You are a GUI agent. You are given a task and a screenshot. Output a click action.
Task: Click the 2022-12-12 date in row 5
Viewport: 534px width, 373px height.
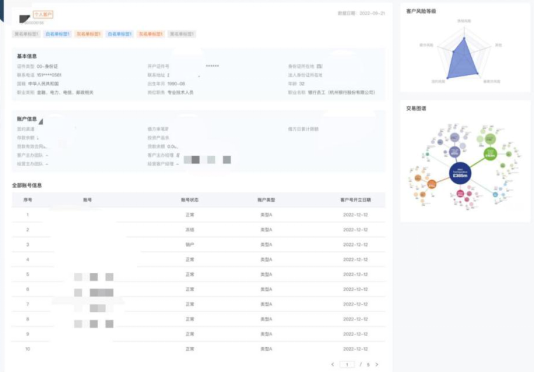[x=356, y=275]
